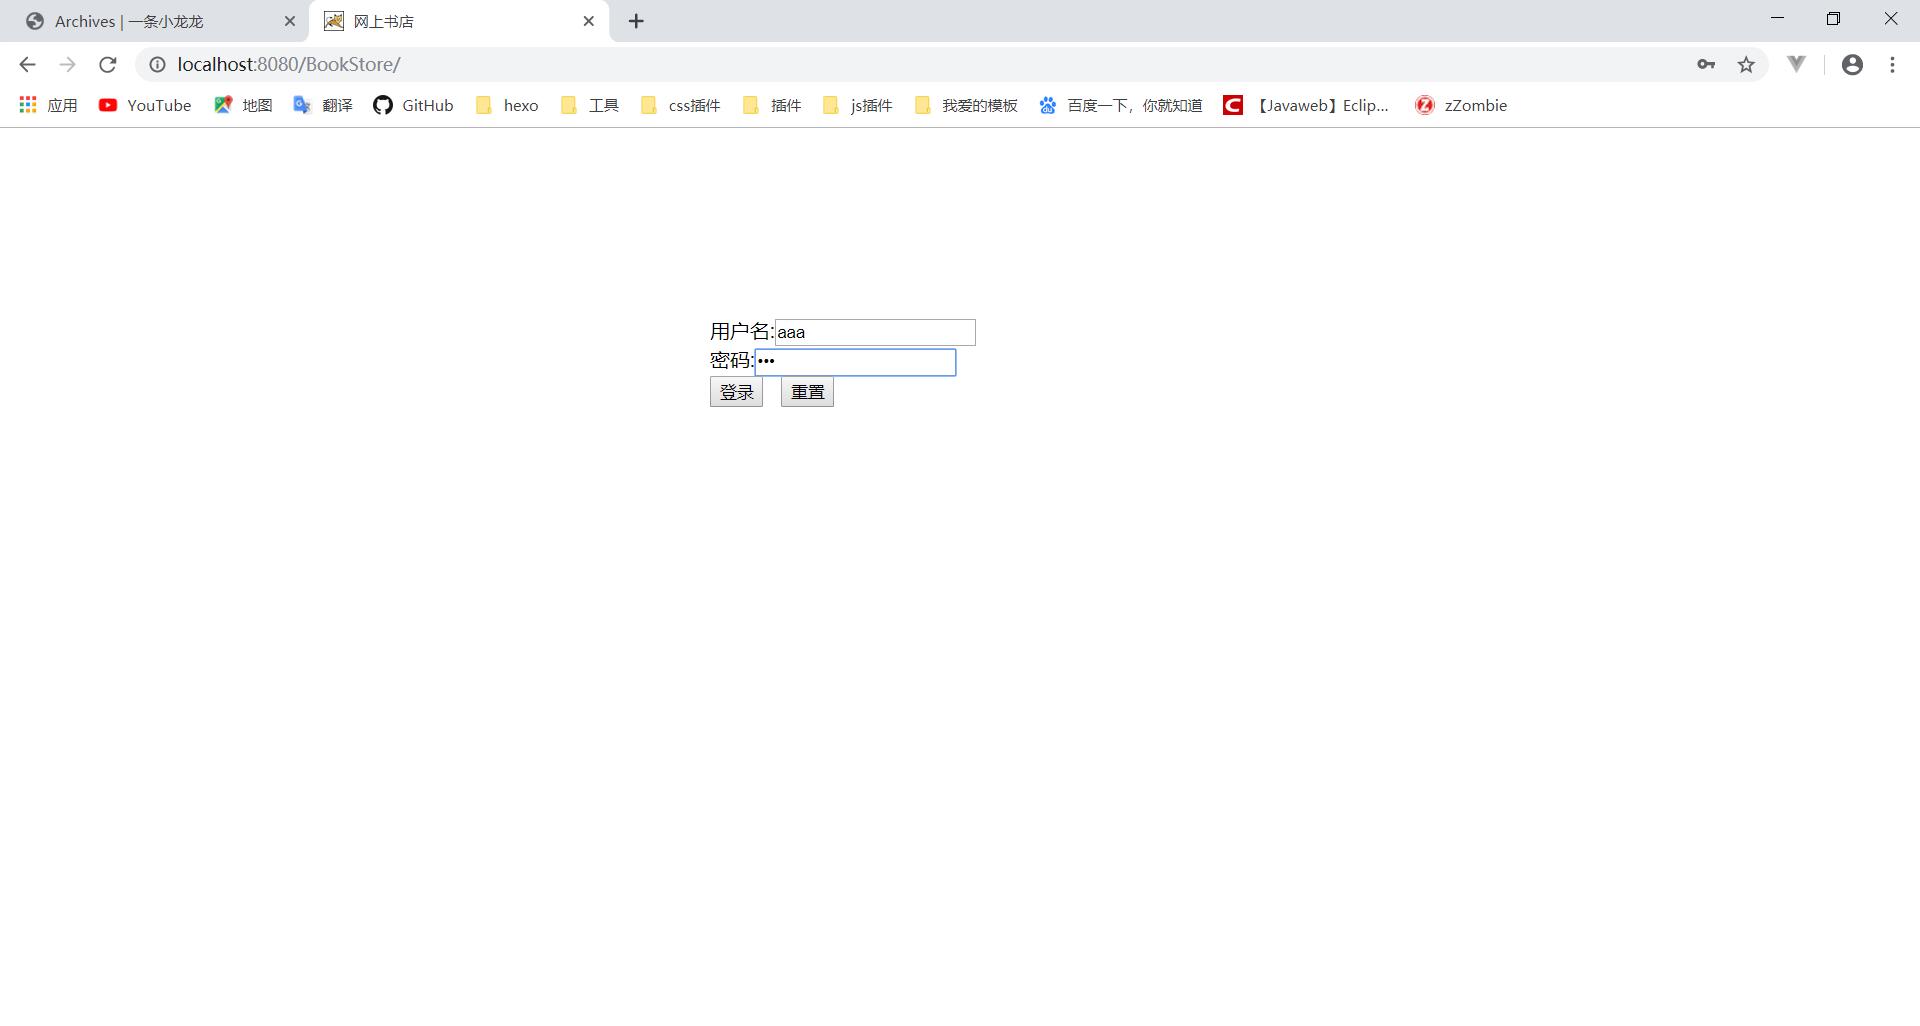The height and width of the screenshot is (1026, 1920).
Task: Open a new tab with the plus button
Action: point(636,21)
